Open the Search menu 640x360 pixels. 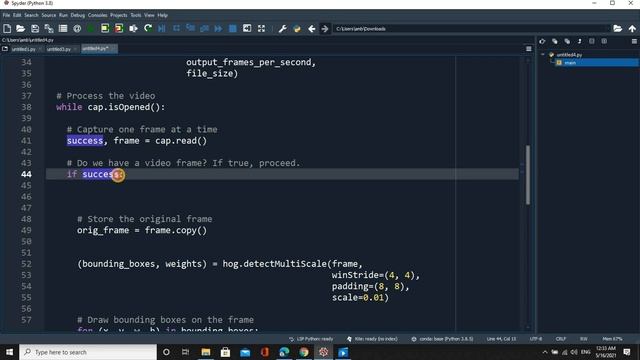click(x=31, y=15)
